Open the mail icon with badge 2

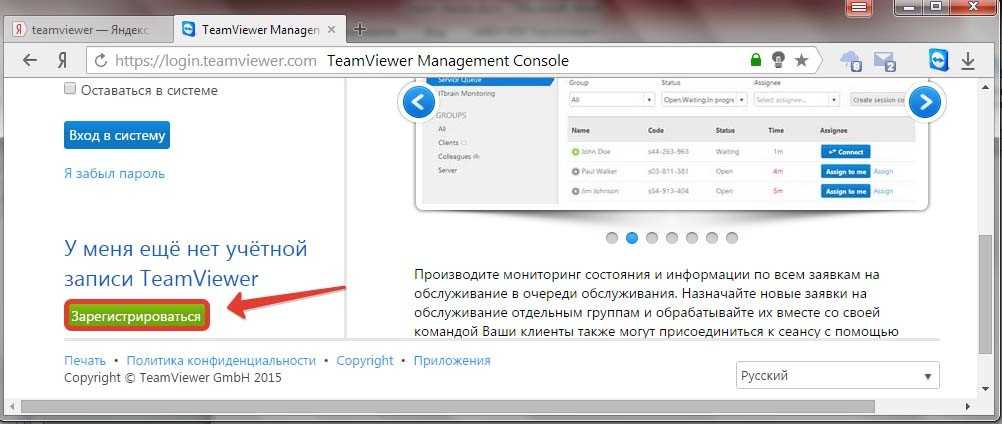point(885,61)
